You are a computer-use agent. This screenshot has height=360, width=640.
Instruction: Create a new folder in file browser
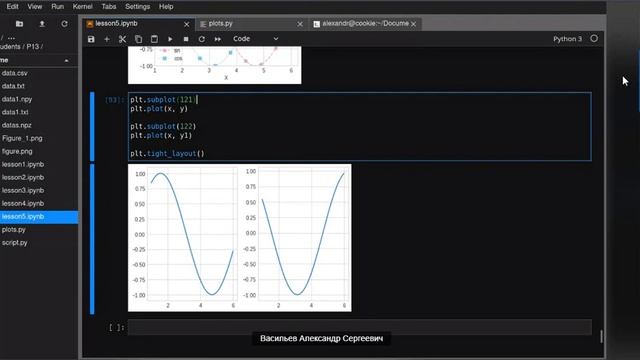pyautogui.click(x=19, y=24)
